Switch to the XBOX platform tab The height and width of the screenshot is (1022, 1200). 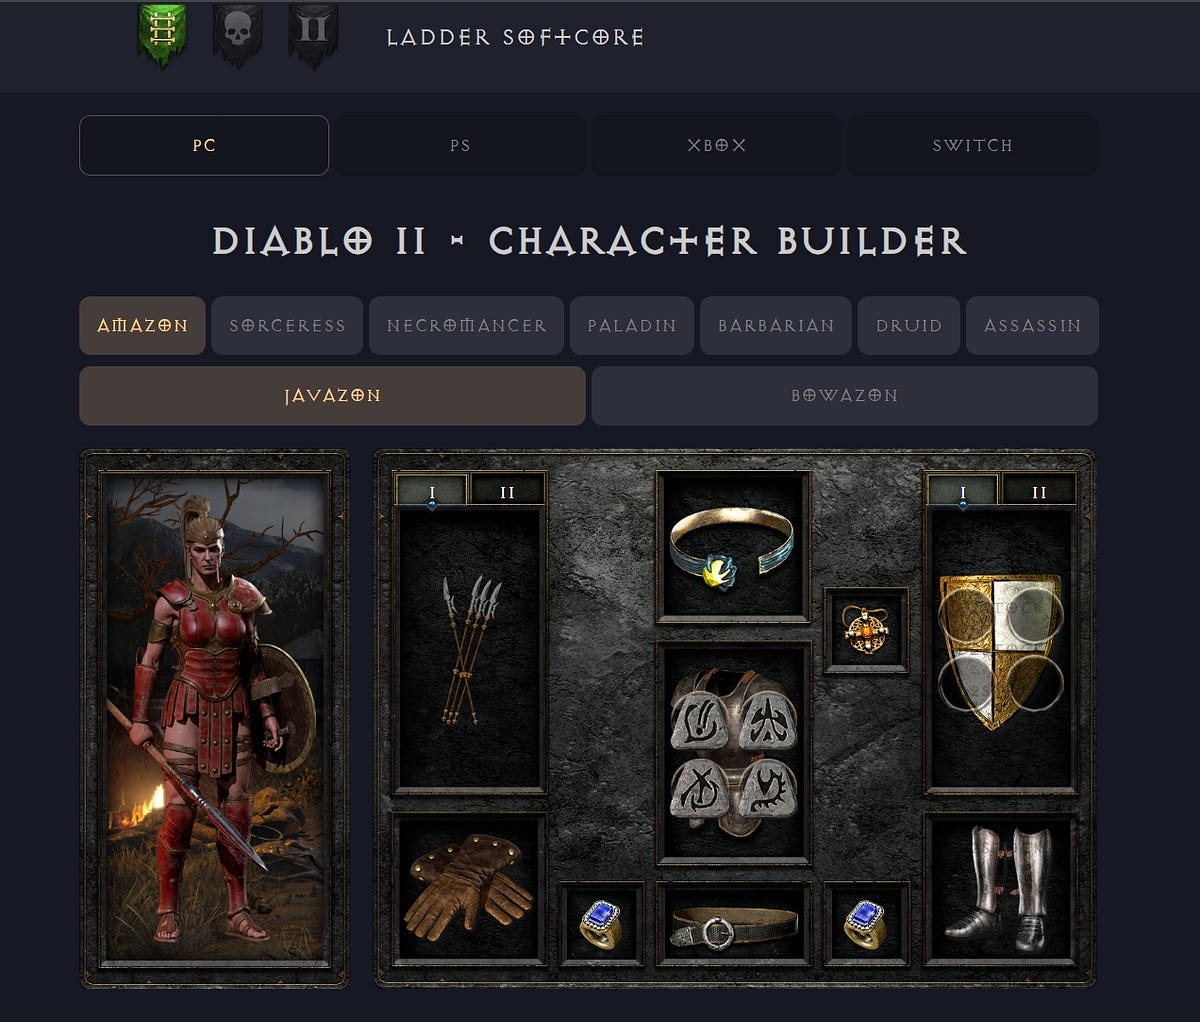point(716,145)
